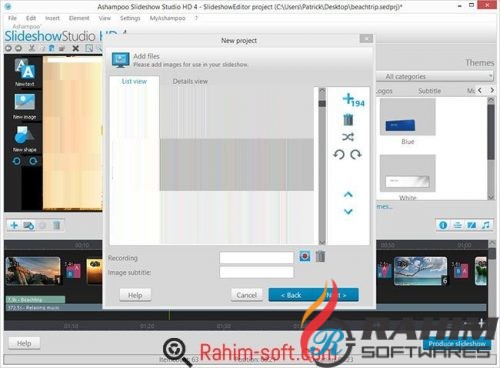Shuffle the images with the shuffle icon
Viewport: 500px width, 368px height.
(348, 137)
